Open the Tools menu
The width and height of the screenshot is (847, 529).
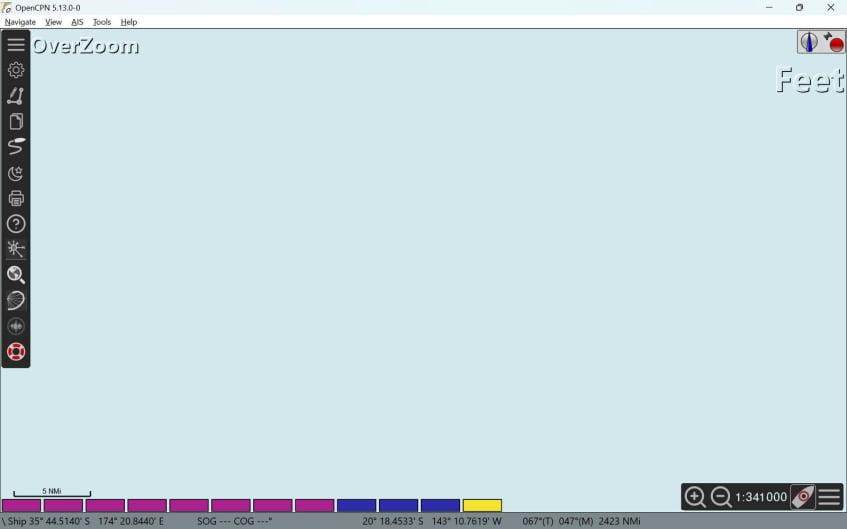[102, 22]
